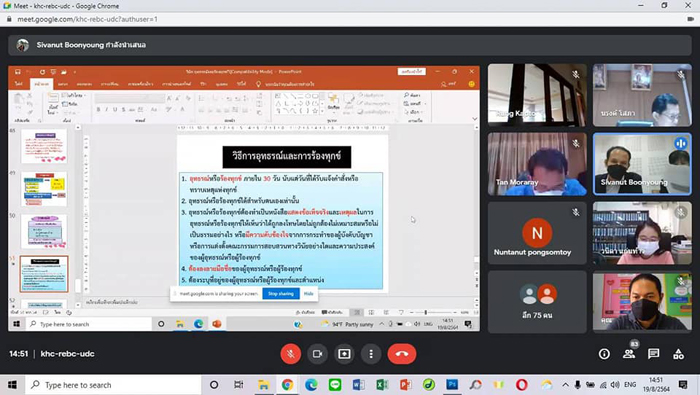Image resolution: width=700 pixels, height=395 pixels.
Task: Open LINE app in the taskbar
Action: [335, 385]
